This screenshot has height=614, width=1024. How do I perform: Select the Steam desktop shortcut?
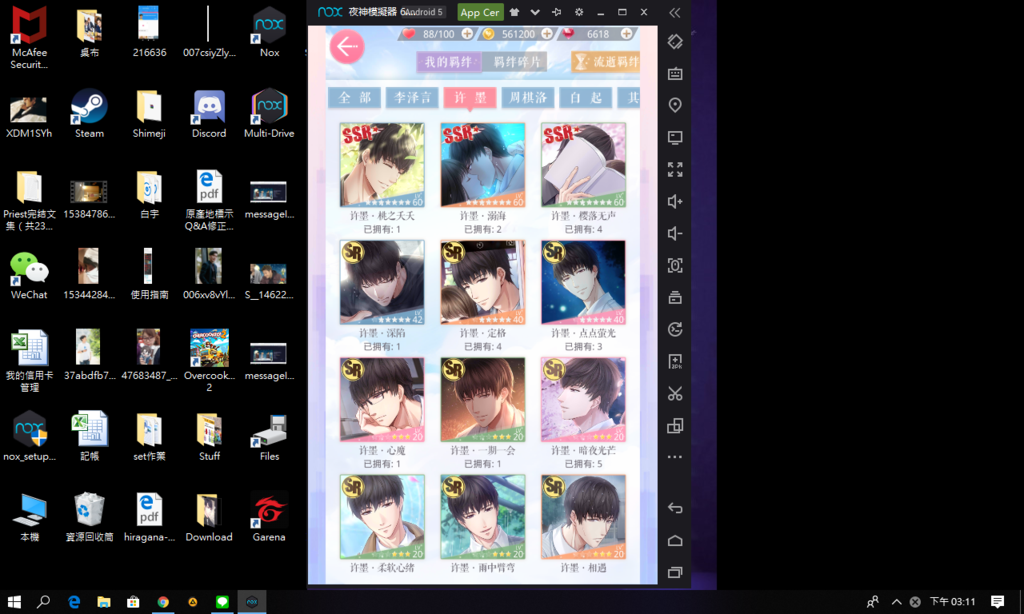point(89,114)
